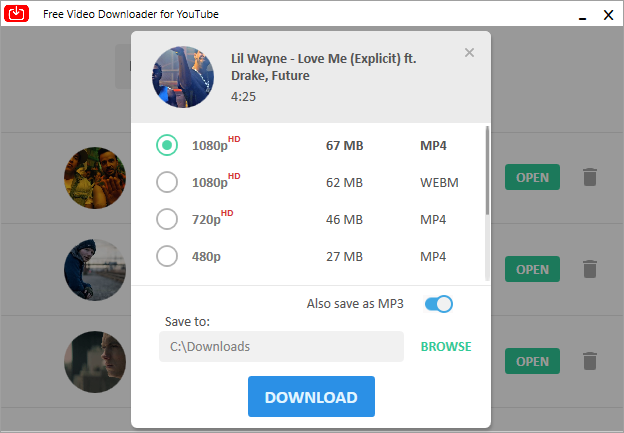Click third list item round thumbnail
Image resolution: width=624 pixels, height=433 pixels.
tap(95, 362)
